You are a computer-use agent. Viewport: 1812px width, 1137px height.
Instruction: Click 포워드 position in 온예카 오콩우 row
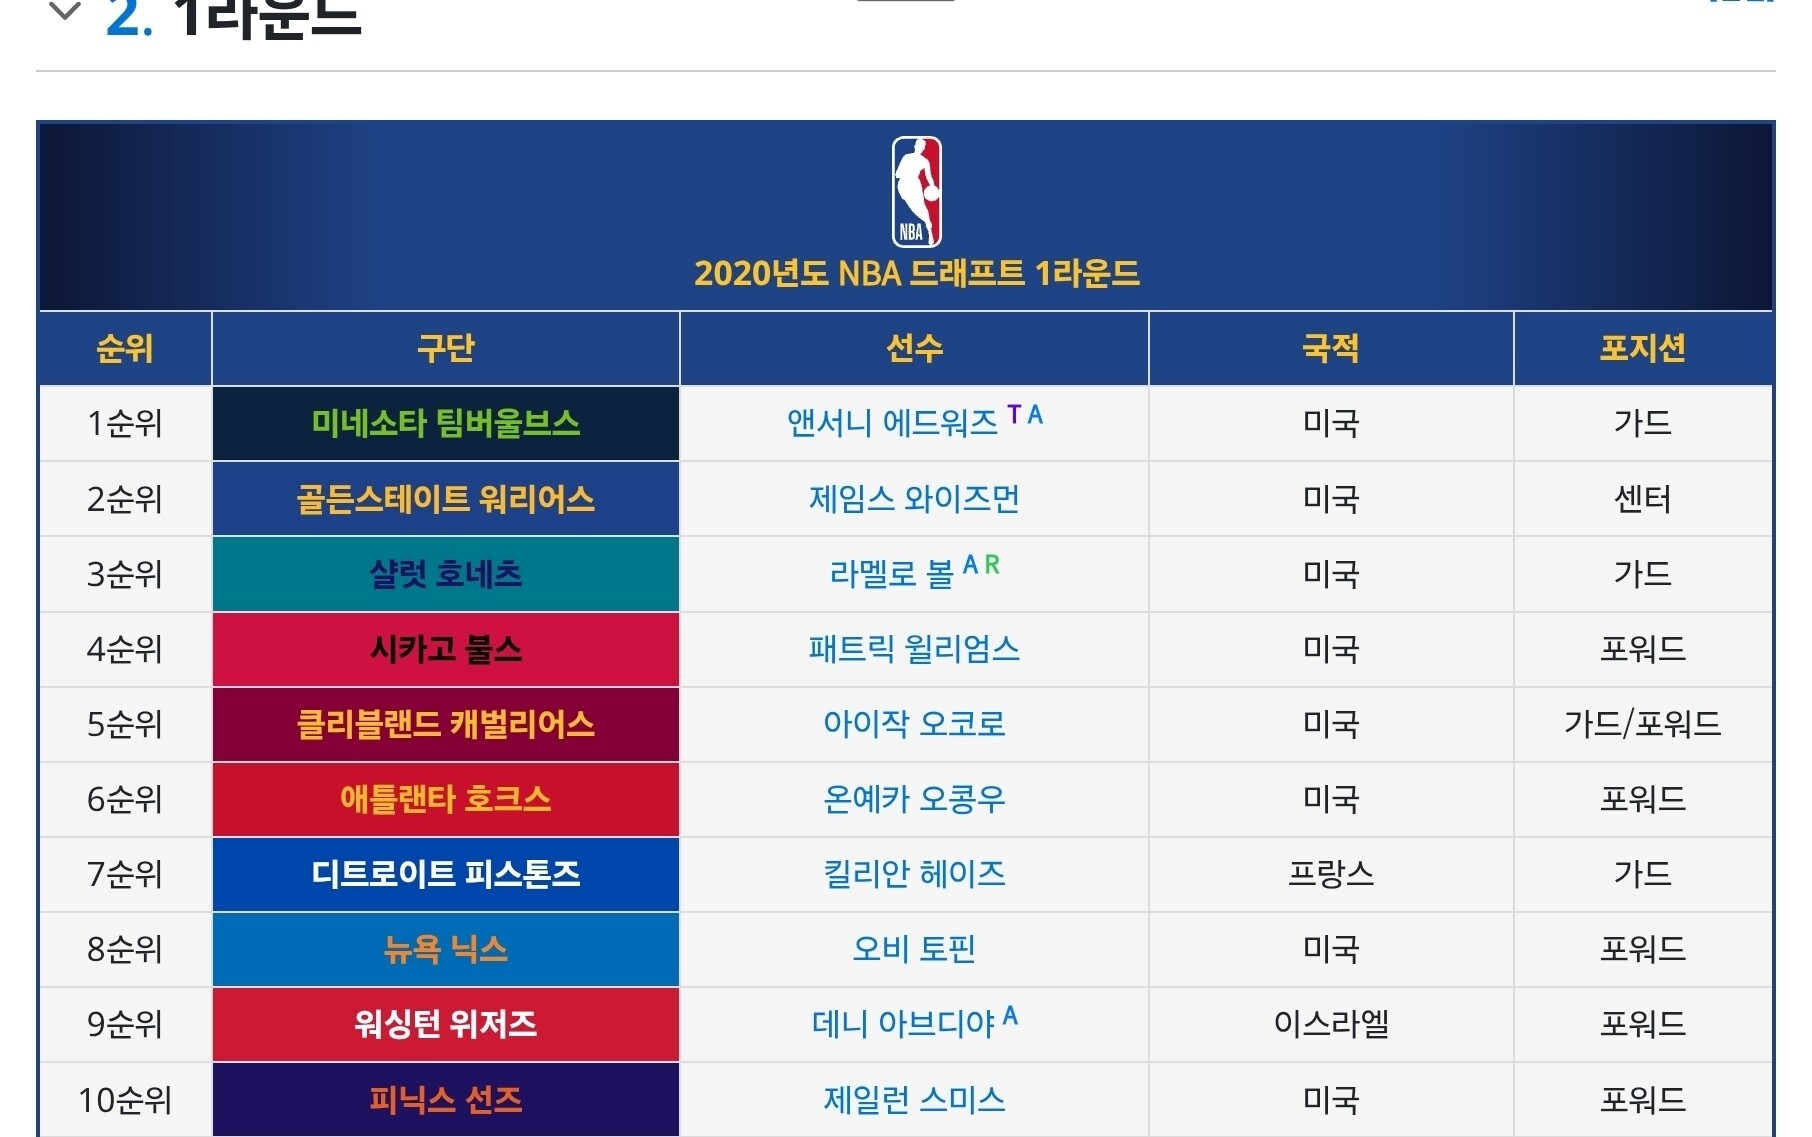[1643, 799]
